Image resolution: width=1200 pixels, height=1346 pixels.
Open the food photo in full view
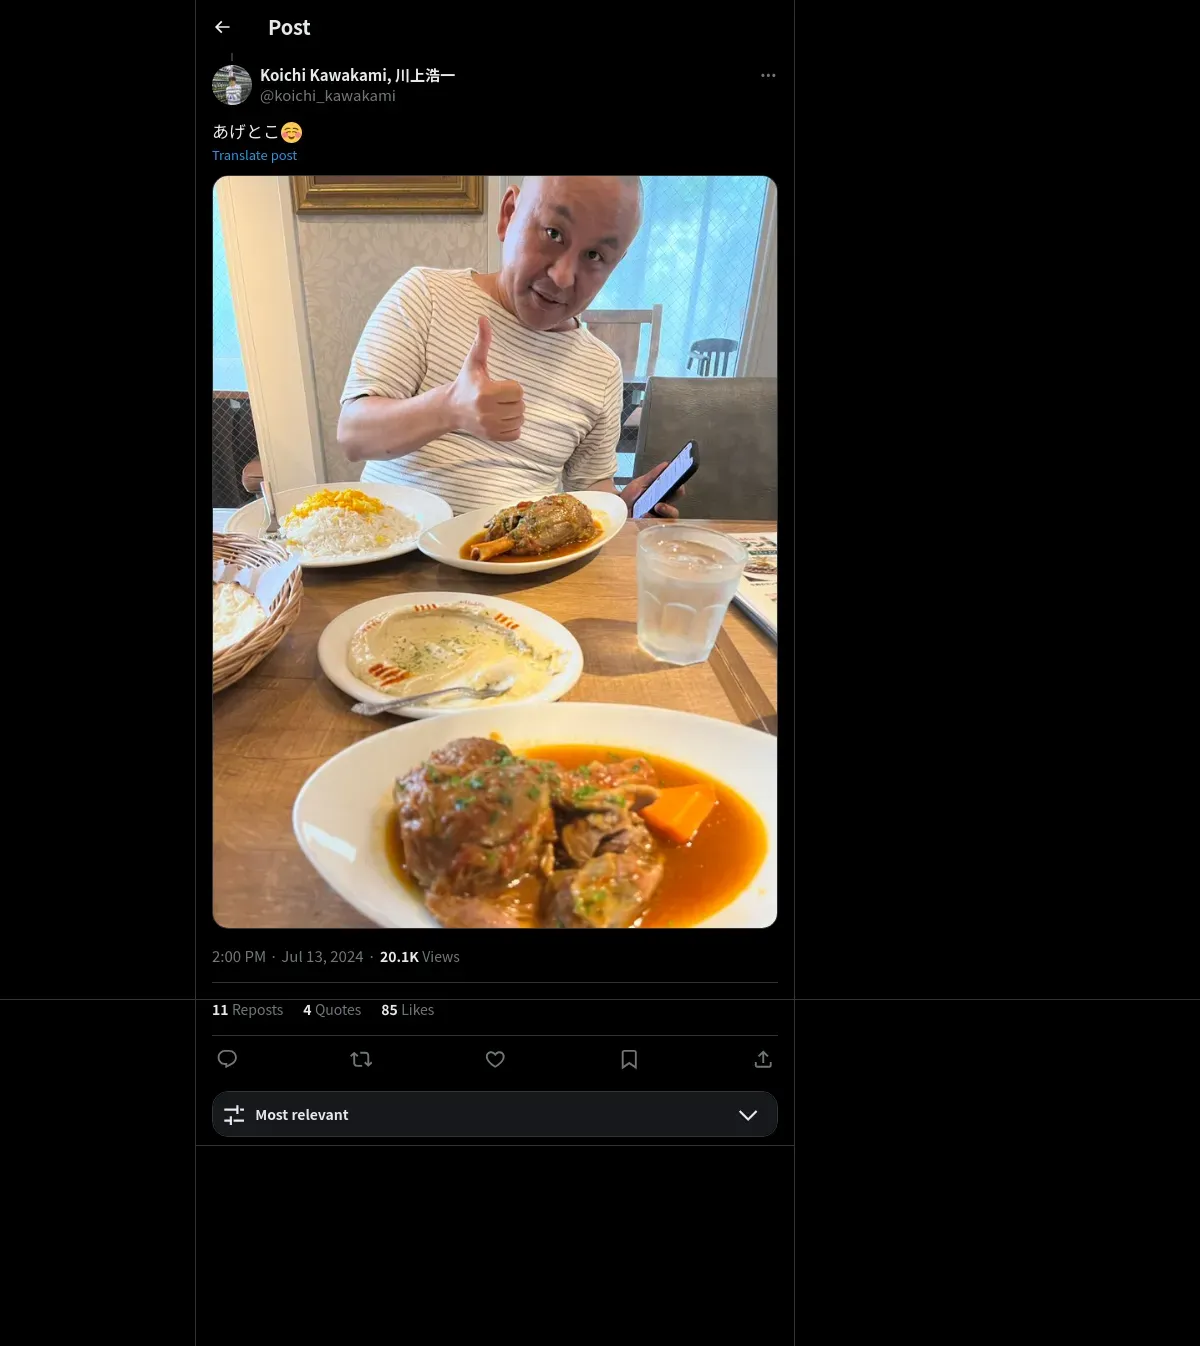tap(495, 552)
